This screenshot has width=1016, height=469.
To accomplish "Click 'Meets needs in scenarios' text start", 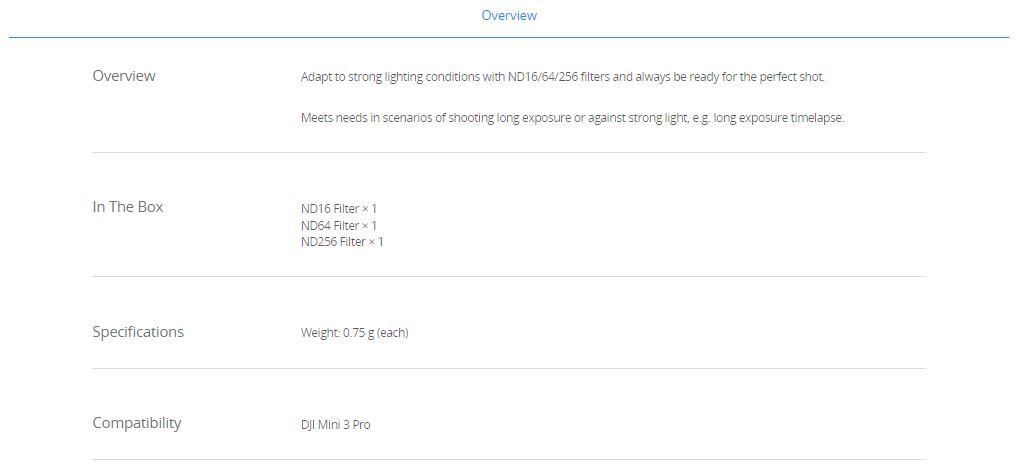I will click(x=364, y=119).
